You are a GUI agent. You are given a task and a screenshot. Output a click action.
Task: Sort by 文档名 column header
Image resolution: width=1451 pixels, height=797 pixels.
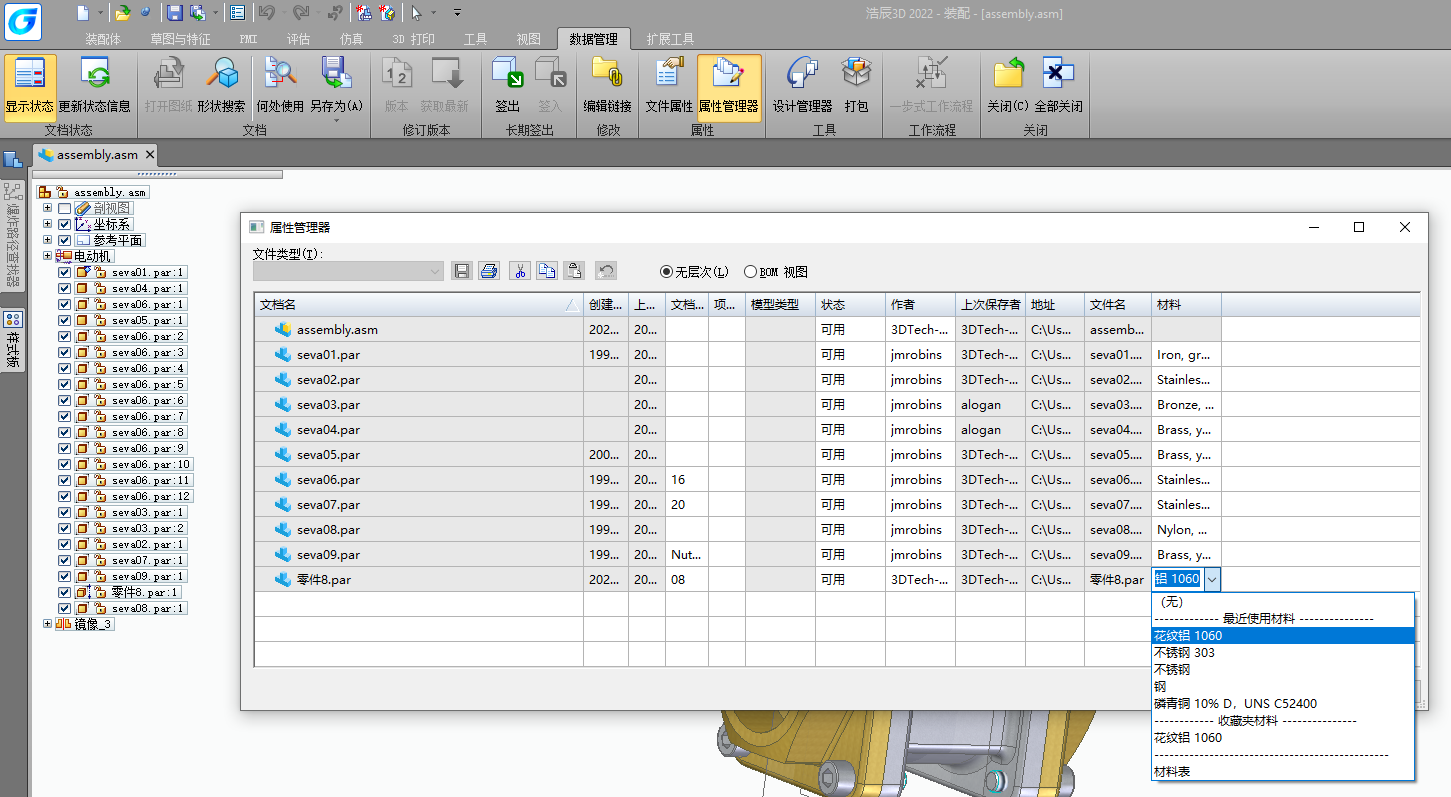(418, 304)
